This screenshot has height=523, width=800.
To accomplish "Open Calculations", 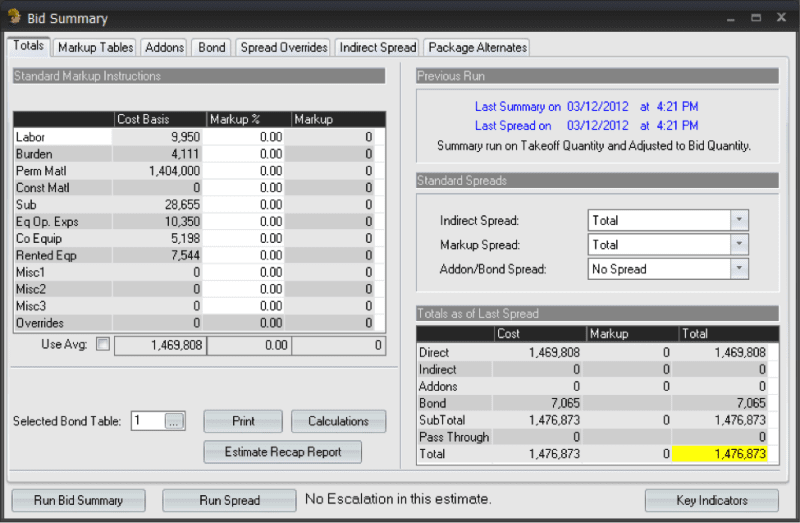I will [x=338, y=421].
